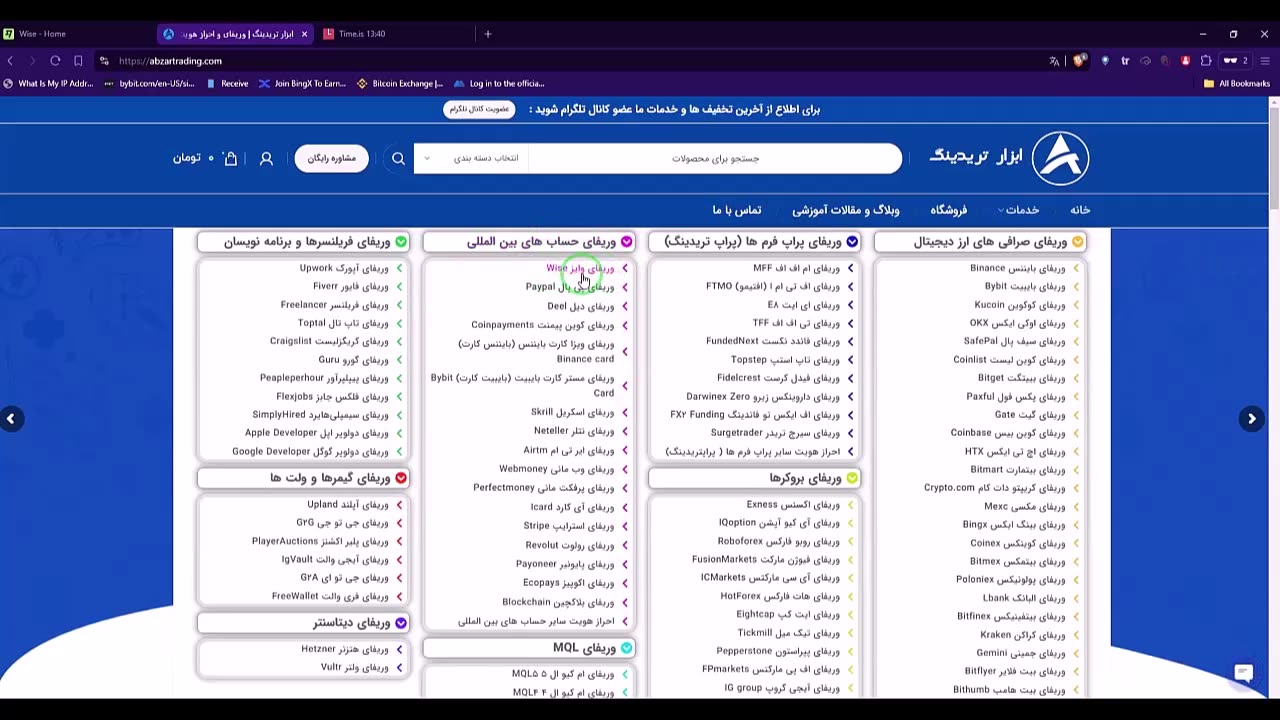This screenshot has height=720, width=1280.
Task: Open Apple Developer verification link
Action: [317, 433]
